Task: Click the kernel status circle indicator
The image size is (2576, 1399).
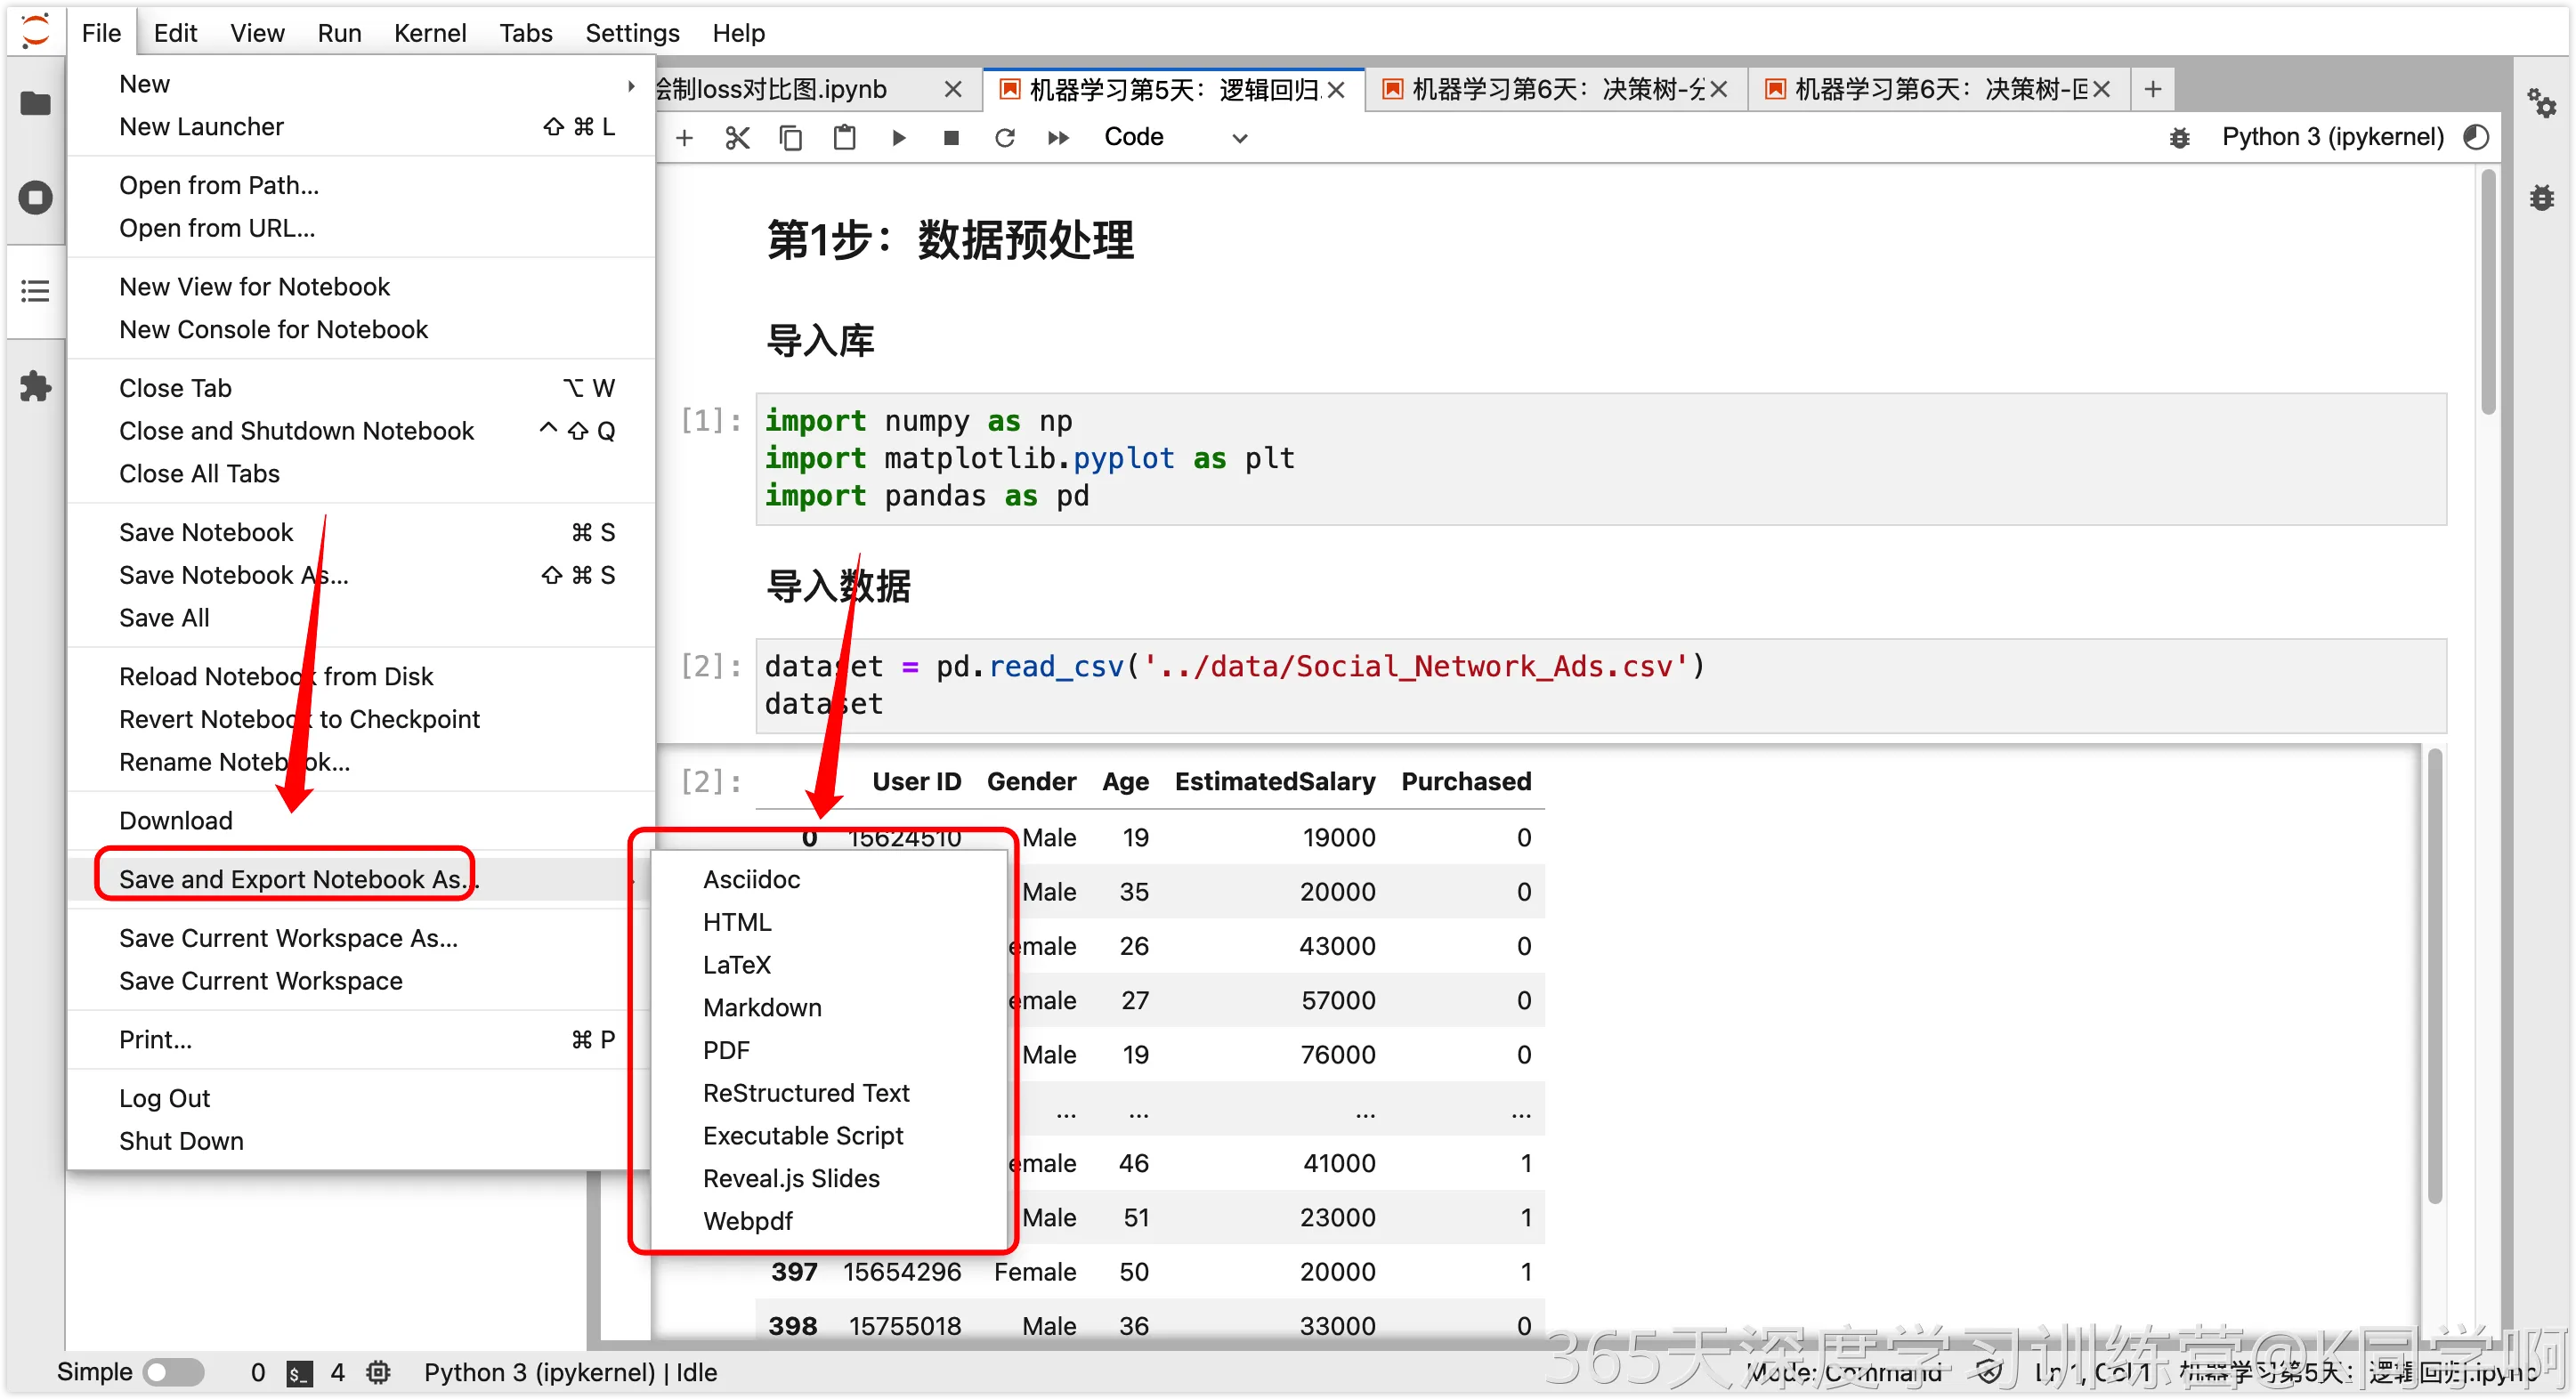Action: pos(2477,137)
